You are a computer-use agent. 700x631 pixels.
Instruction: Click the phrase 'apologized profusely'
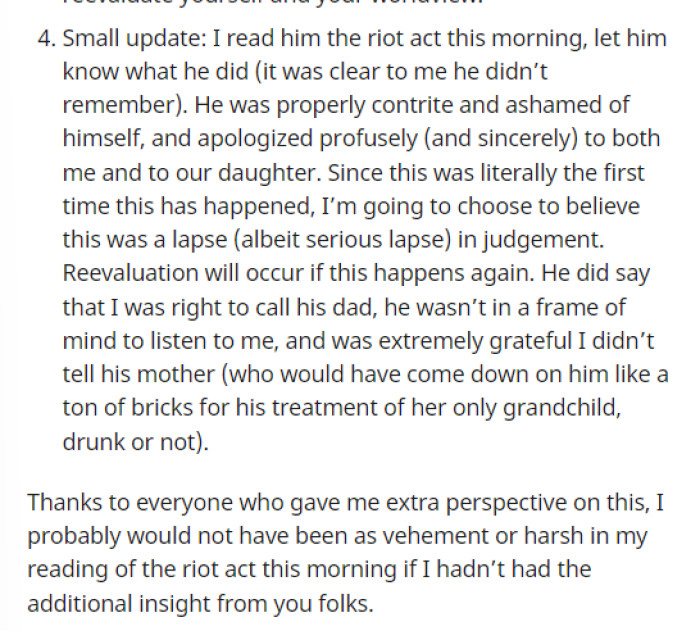tap(307, 139)
